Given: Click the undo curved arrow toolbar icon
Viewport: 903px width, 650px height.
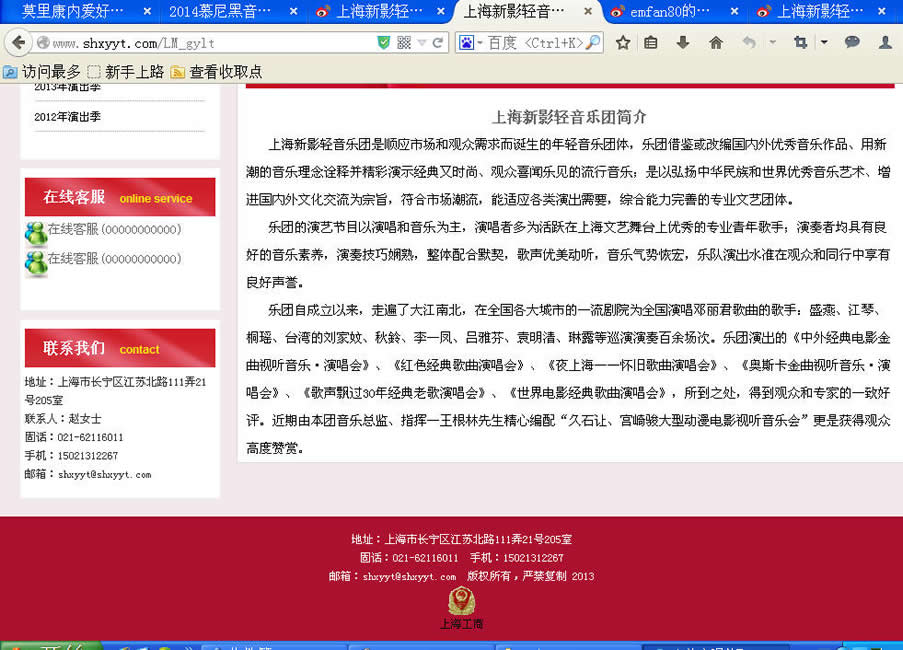Looking at the screenshot, I should [749, 43].
